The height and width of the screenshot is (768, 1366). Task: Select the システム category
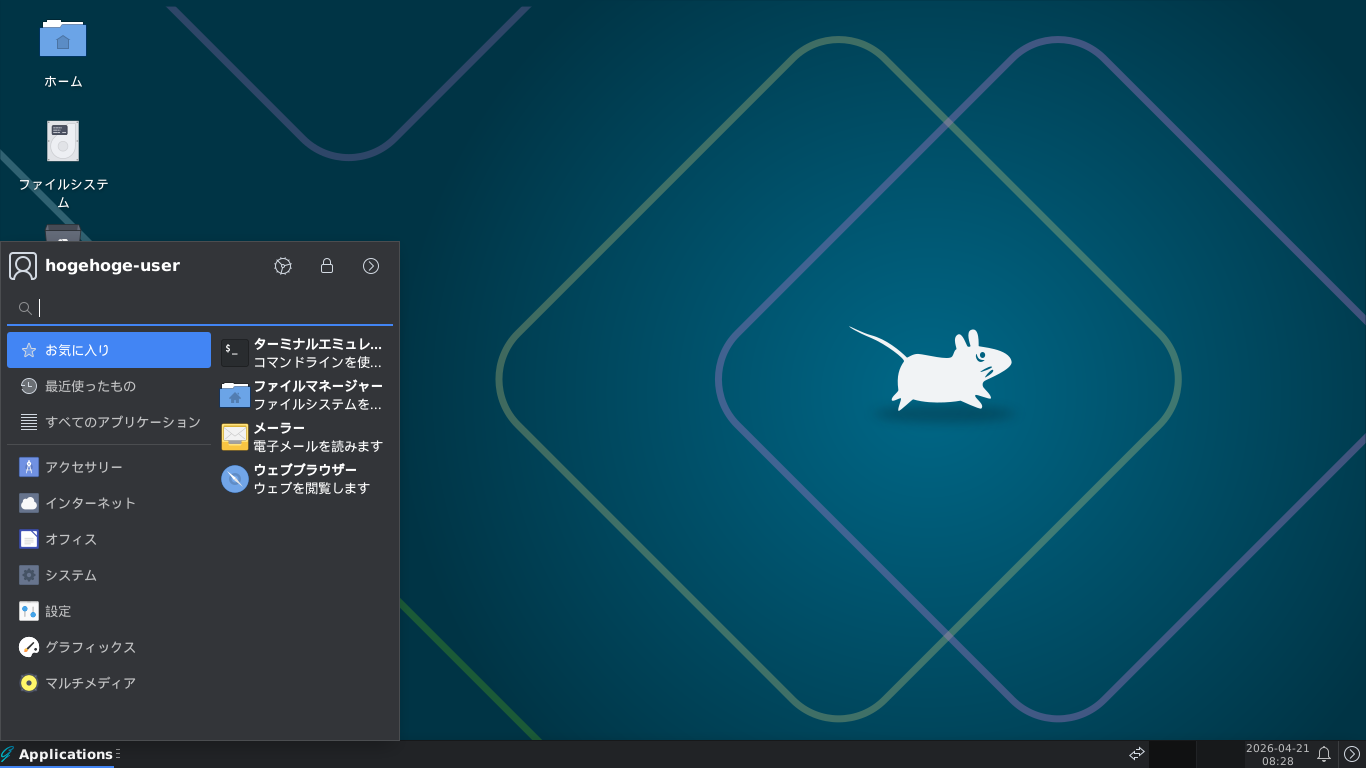70,575
